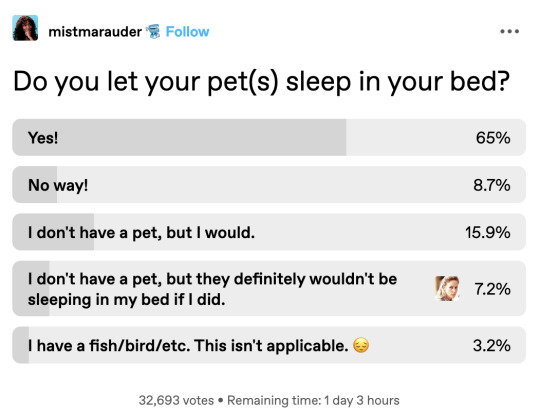Image resolution: width=540 pixels, height=416 pixels.
Task: Click the filled bar of the Yes! result
Action: tap(179, 137)
